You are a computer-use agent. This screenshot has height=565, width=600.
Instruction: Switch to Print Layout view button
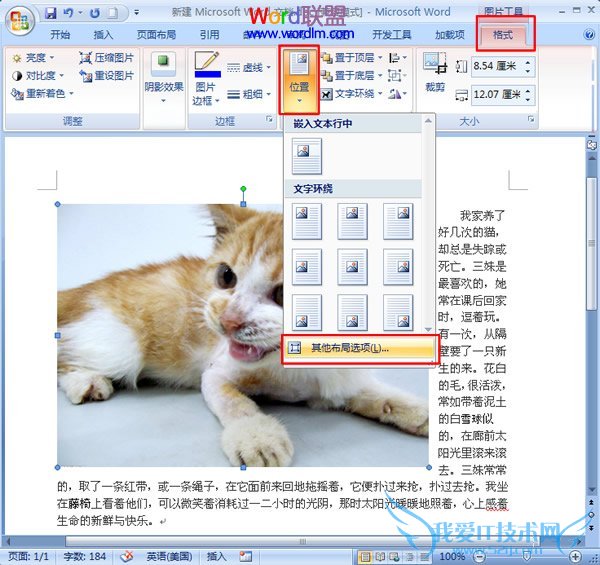pyautogui.click(x=365, y=557)
